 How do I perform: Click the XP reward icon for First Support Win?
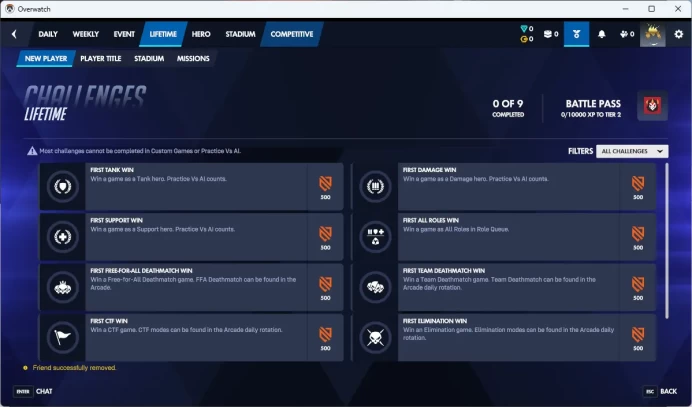325,234
